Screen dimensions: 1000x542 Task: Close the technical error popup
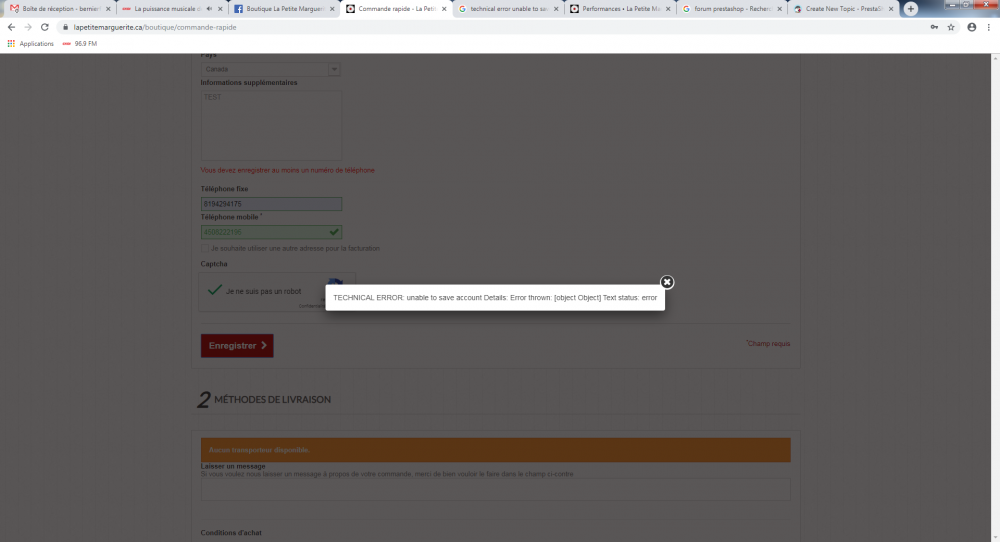(666, 282)
